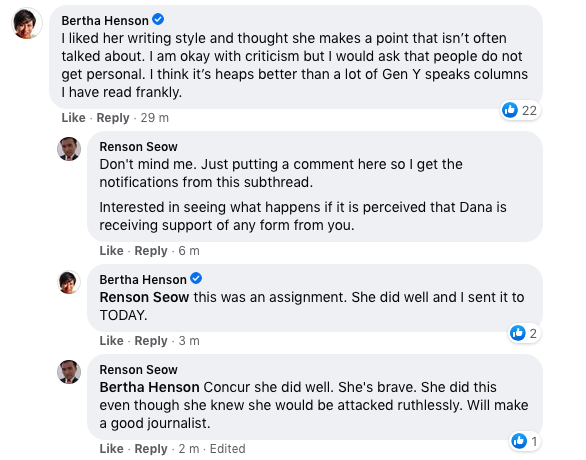Click the thumbs-up reaction showing 1 like

pos(519,441)
